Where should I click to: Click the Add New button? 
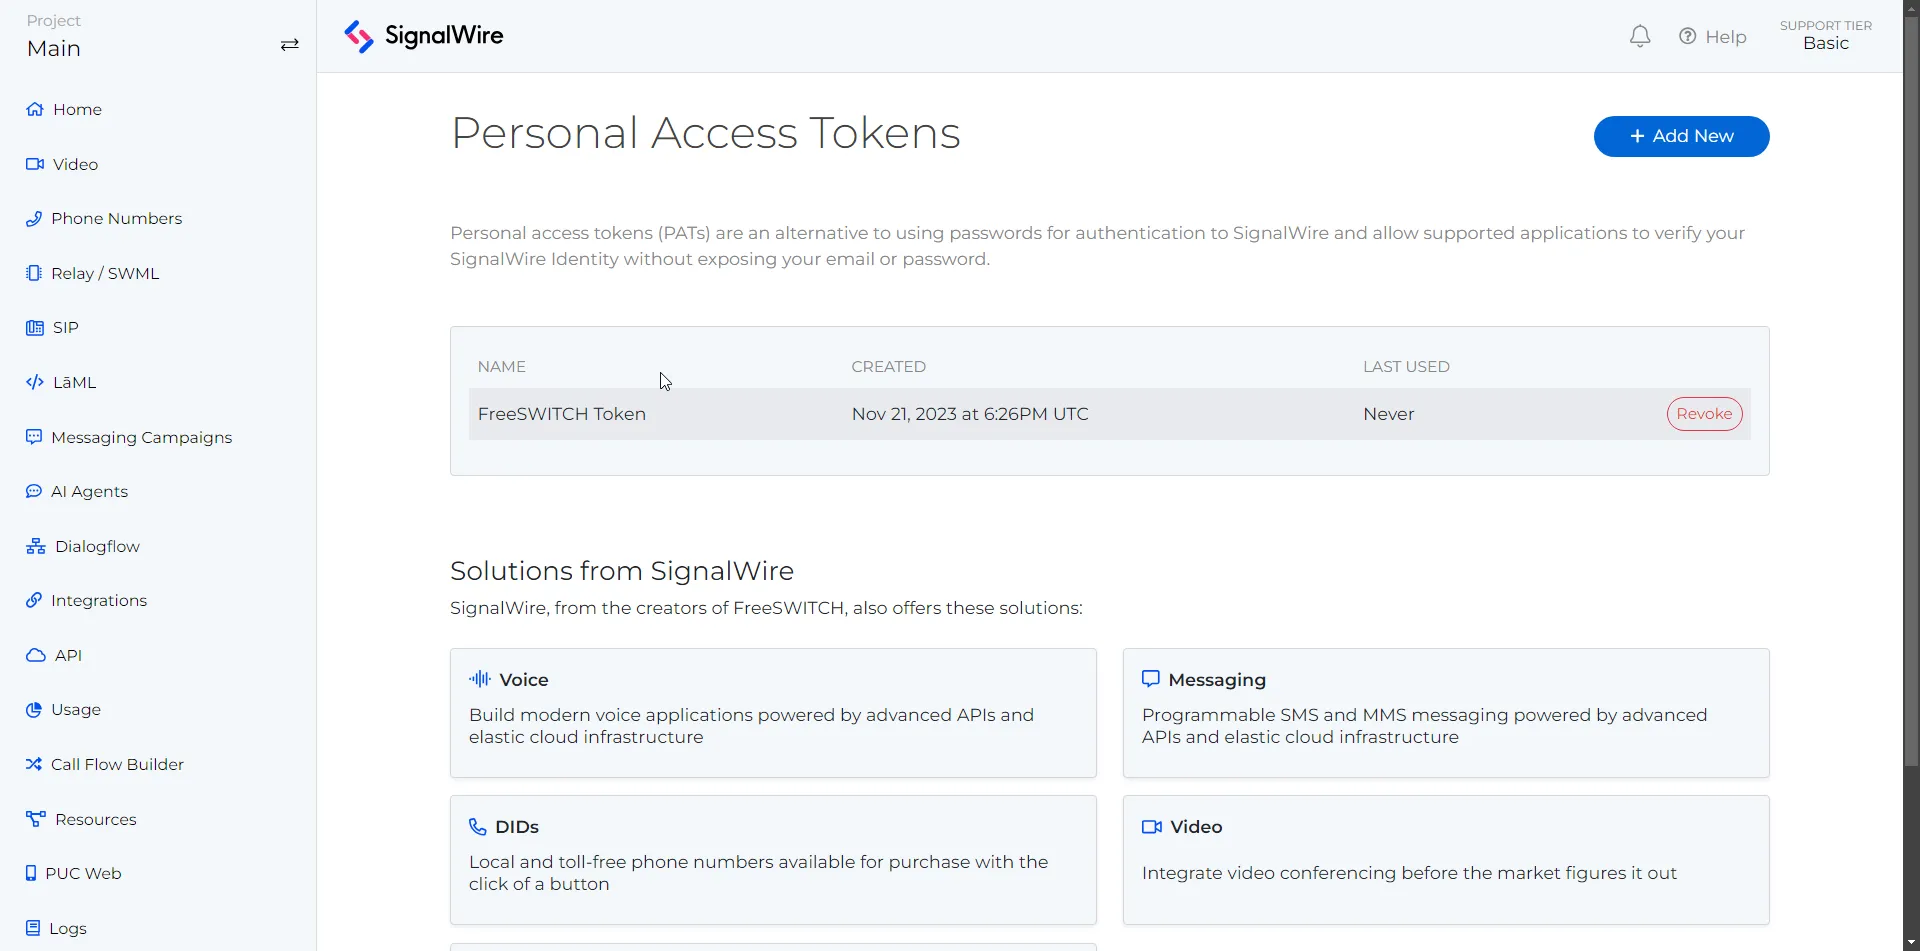[x=1680, y=136]
